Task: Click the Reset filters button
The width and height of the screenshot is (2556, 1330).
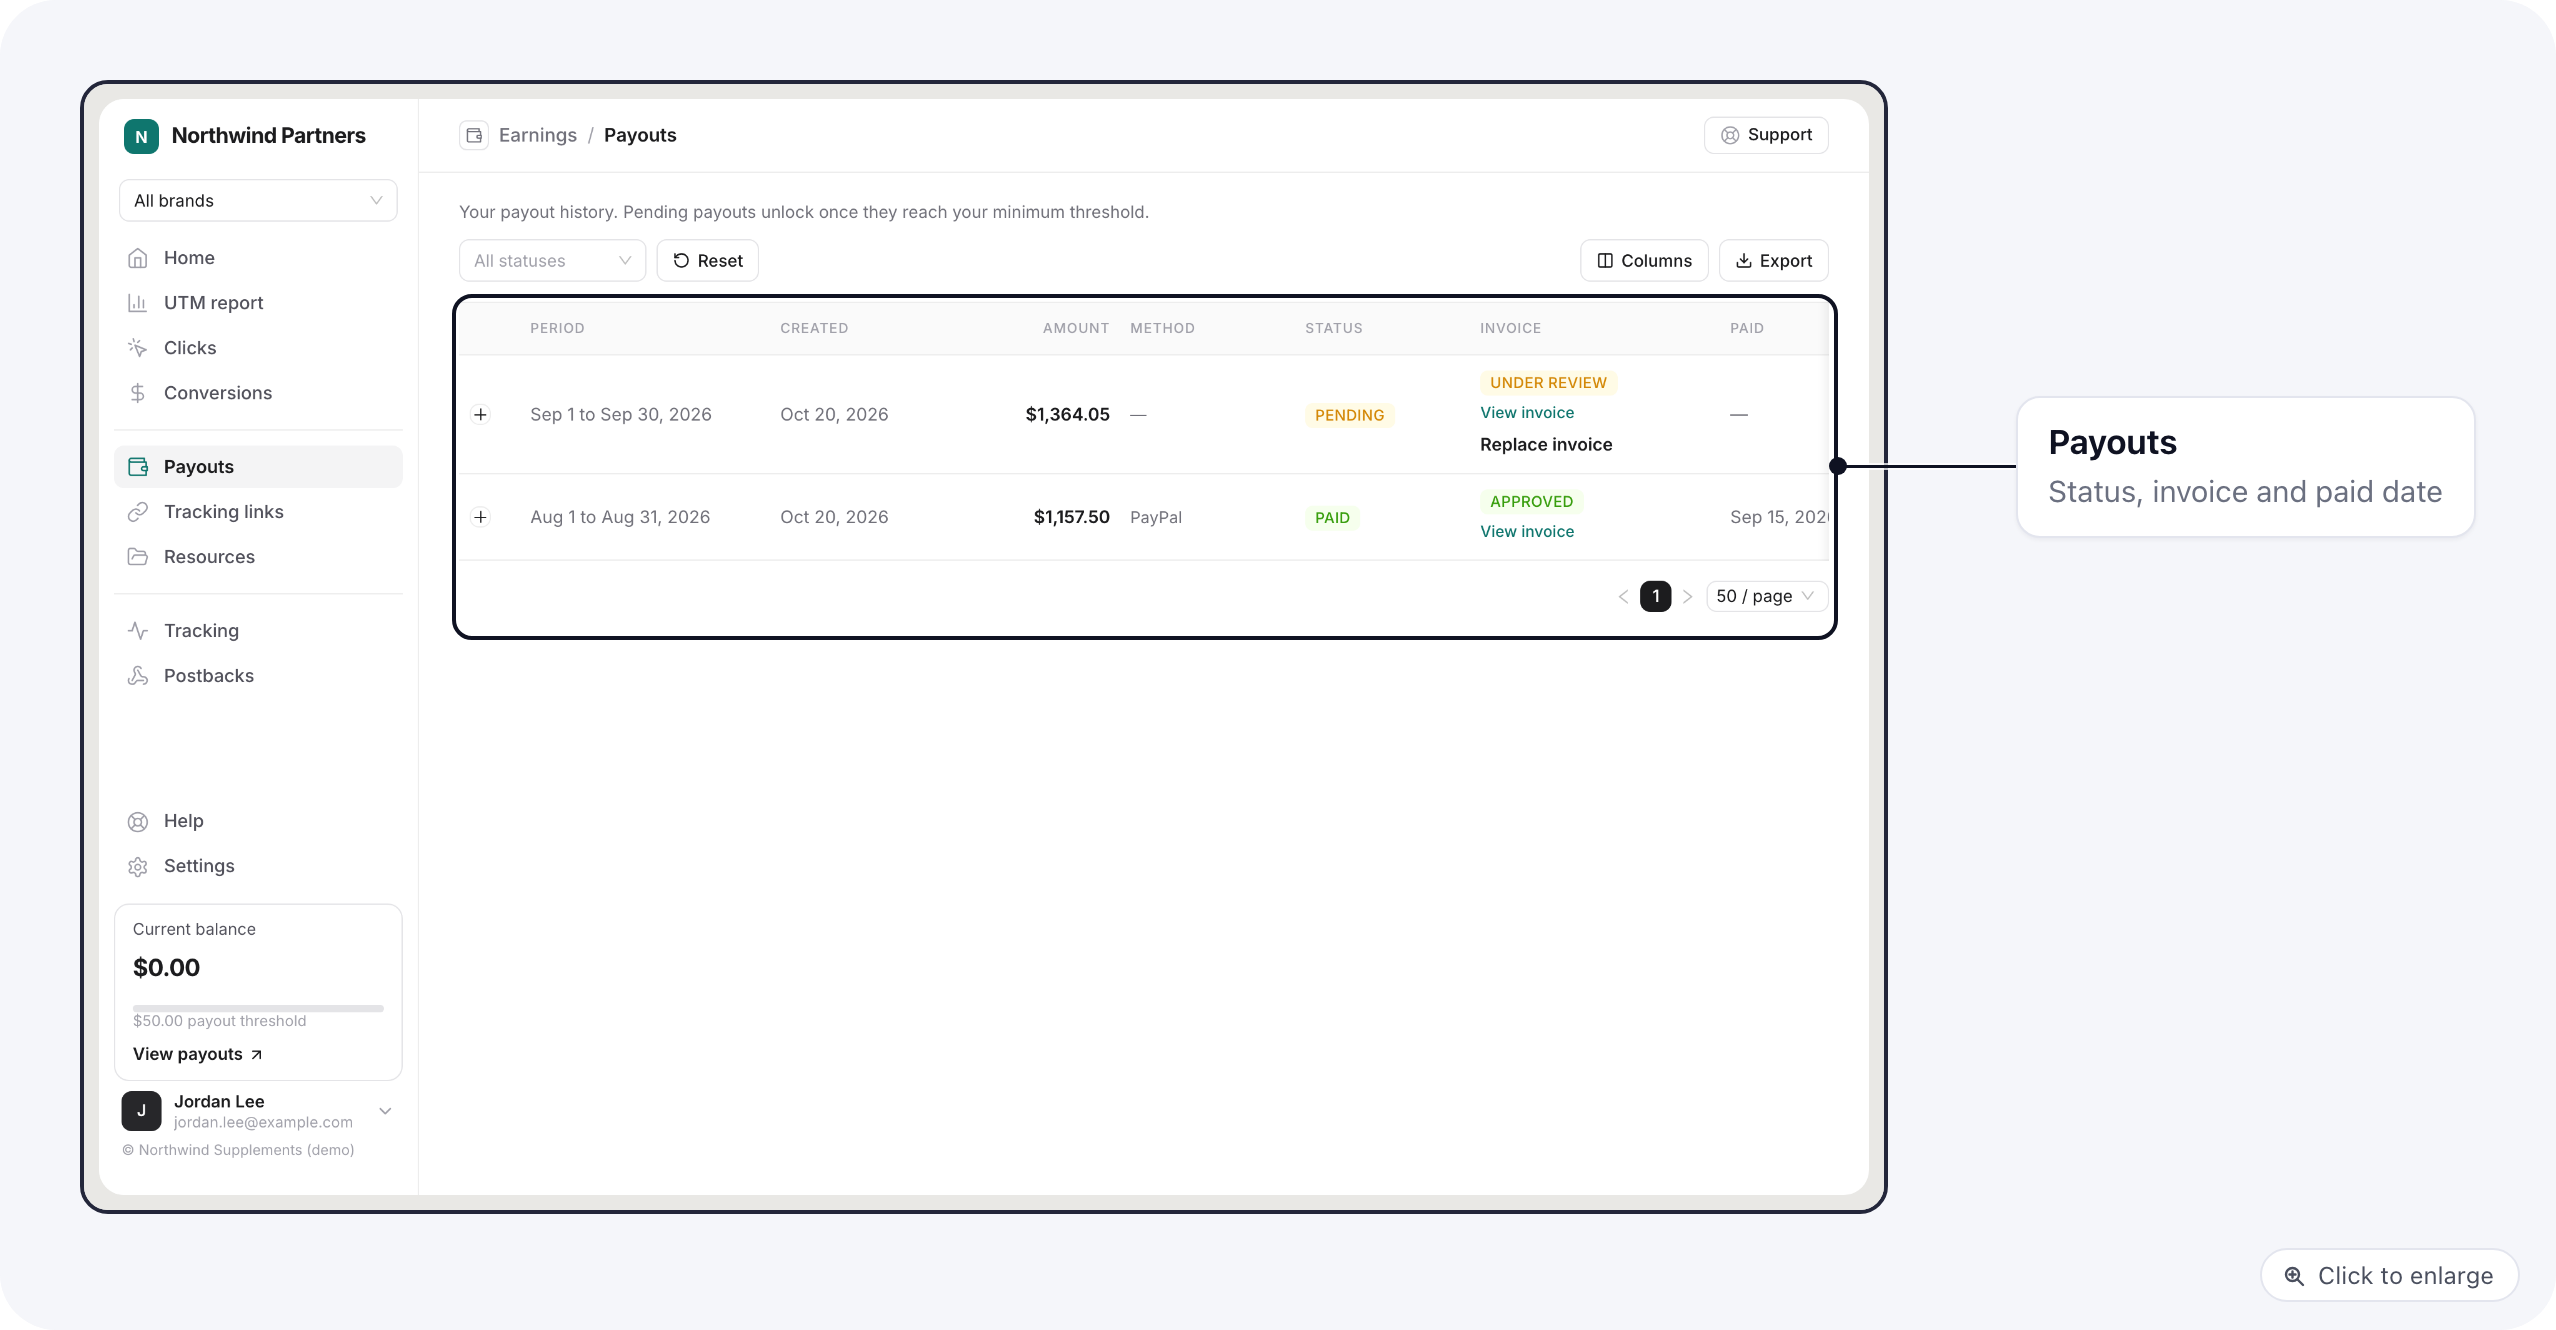Action: (708, 261)
